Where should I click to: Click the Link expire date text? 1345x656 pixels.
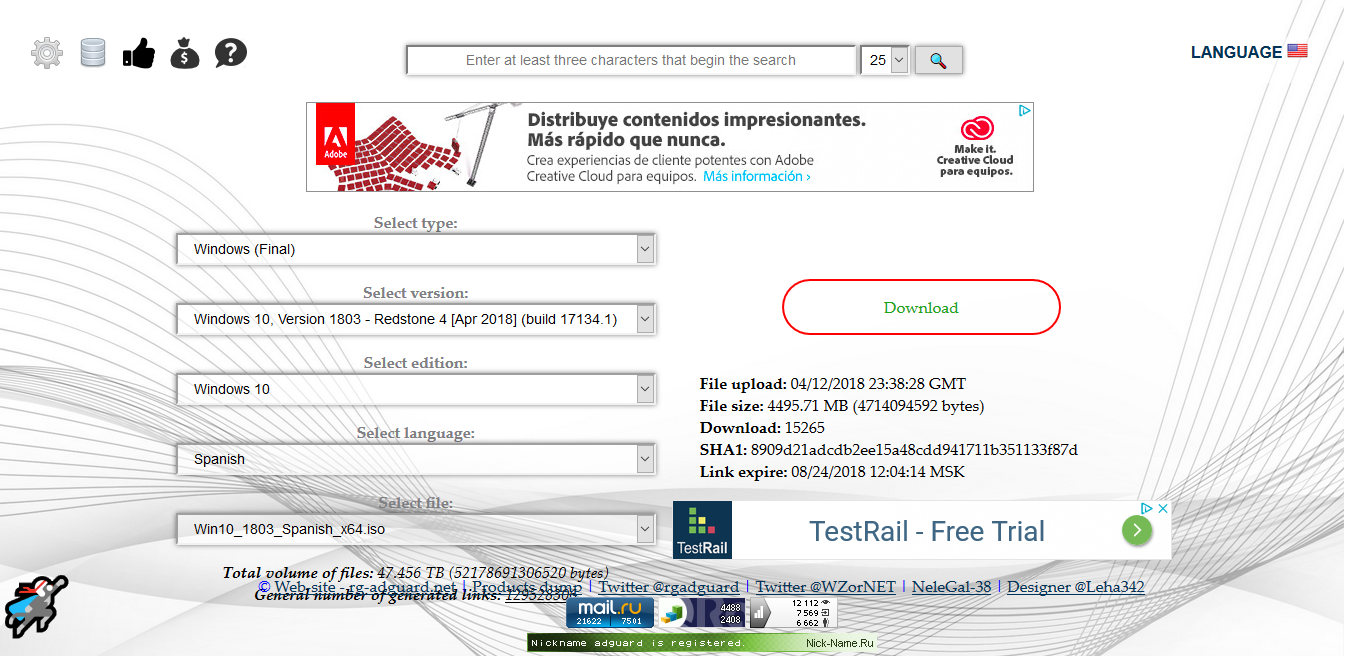click(x=878, y=472)
